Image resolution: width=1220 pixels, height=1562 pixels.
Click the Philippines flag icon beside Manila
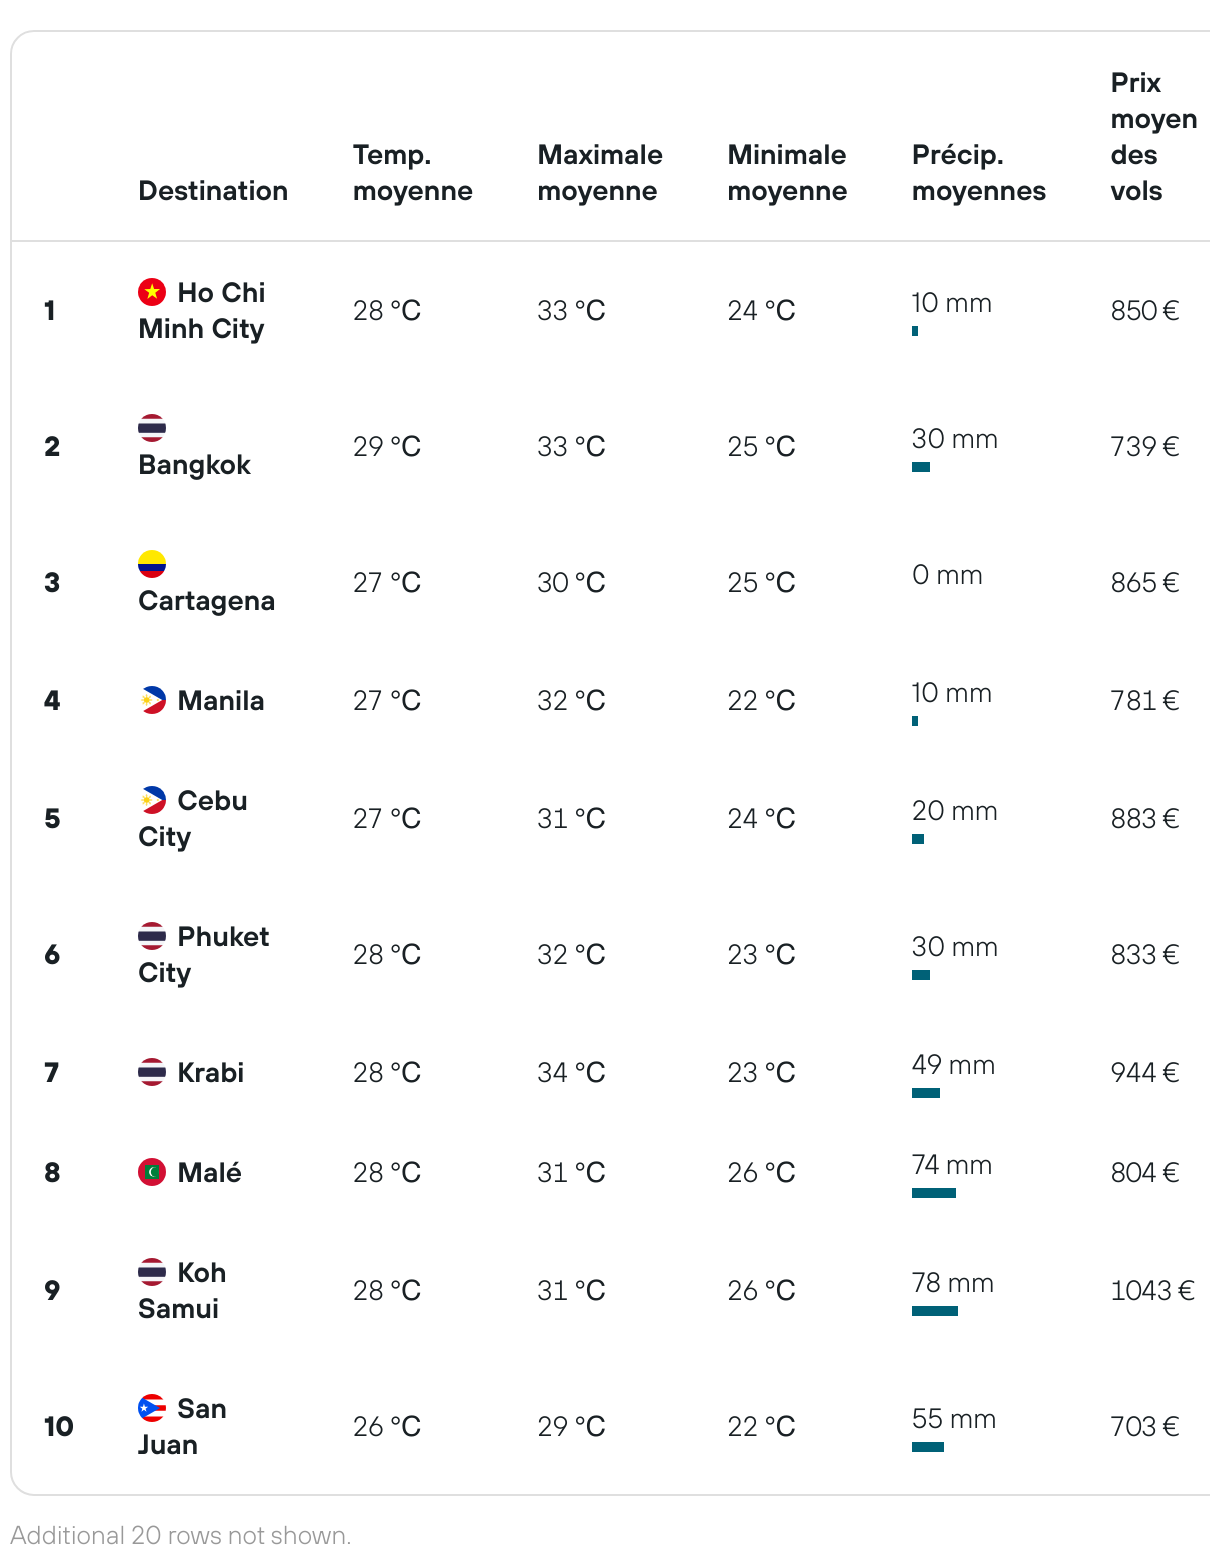click(x=152, y=700)
